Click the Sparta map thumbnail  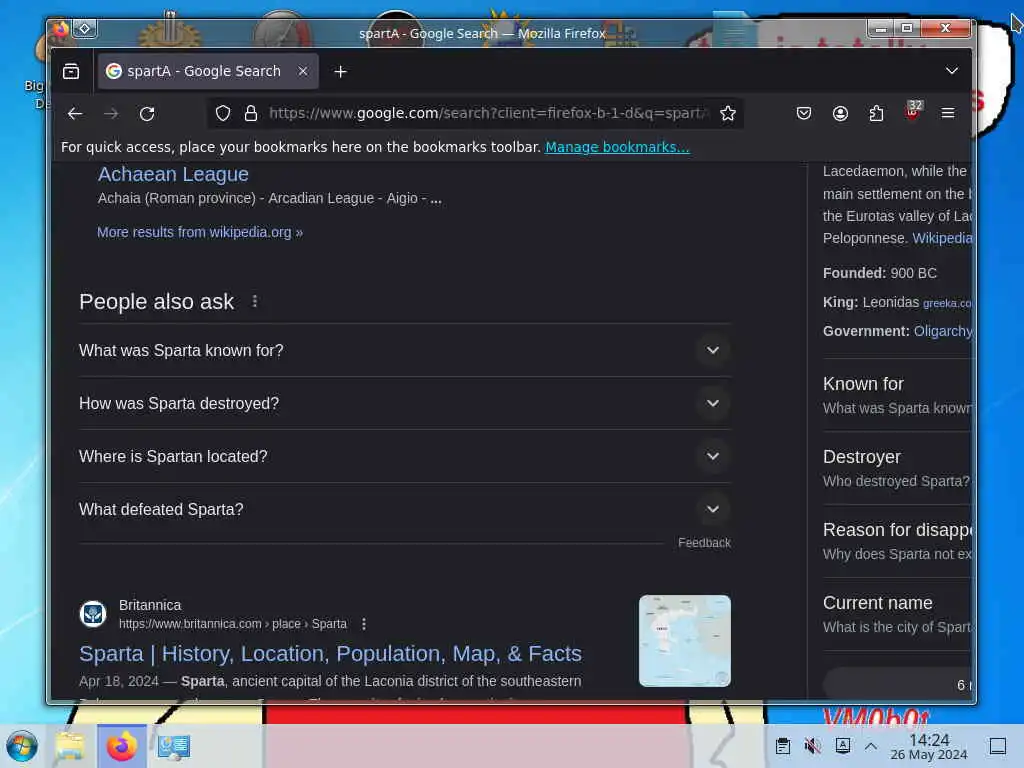(684, 641)
